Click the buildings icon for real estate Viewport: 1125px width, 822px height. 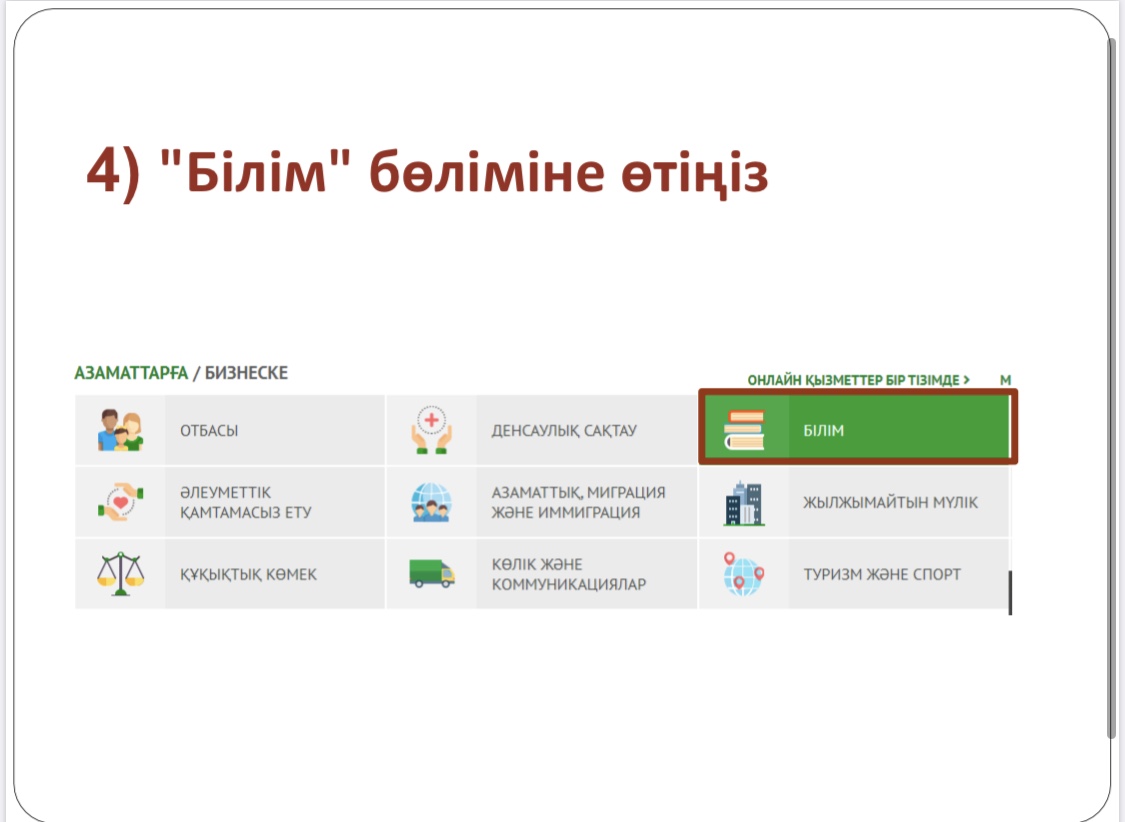(743, 503)
